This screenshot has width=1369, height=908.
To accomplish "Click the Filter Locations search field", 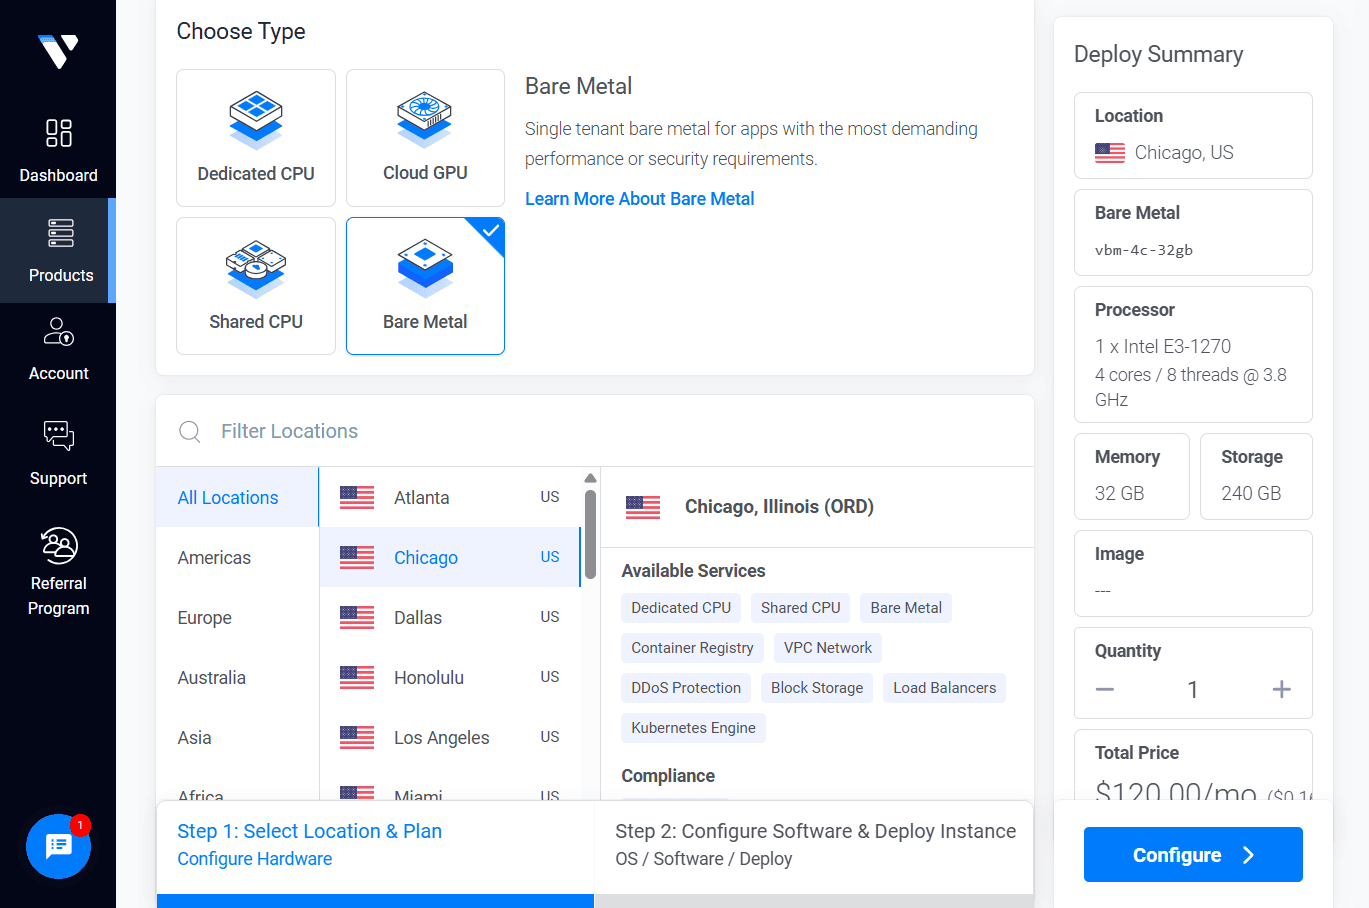I will coord(595,431).
